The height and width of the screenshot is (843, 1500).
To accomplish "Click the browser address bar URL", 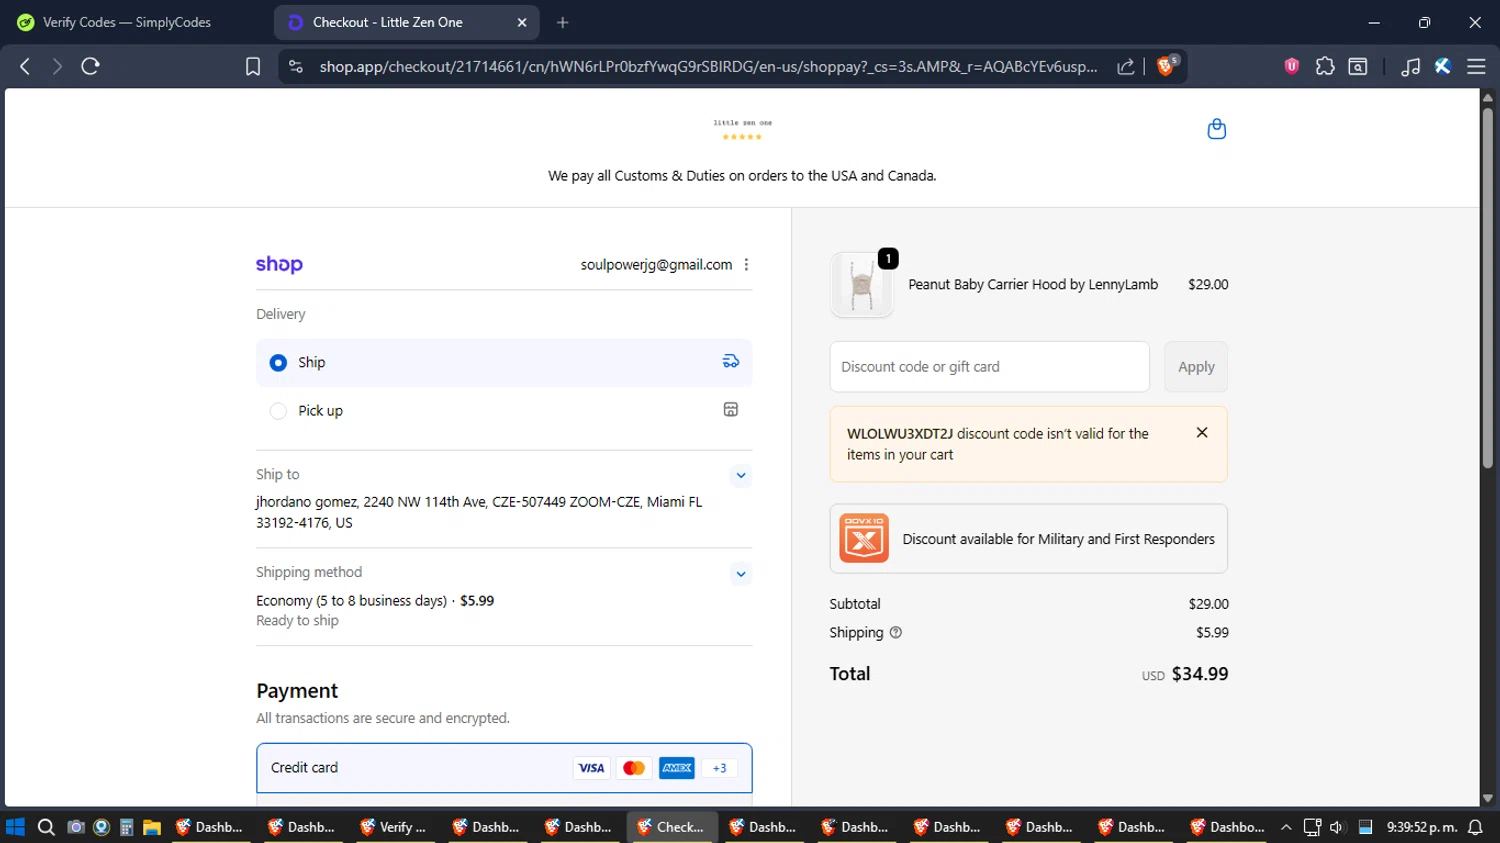I will tap(708, 66).
